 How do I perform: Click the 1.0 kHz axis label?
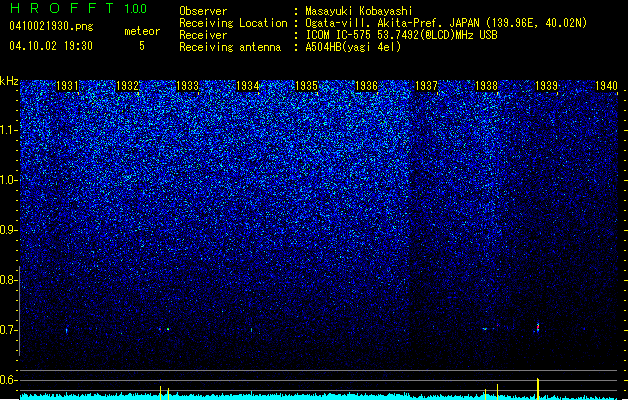(8, 180)
